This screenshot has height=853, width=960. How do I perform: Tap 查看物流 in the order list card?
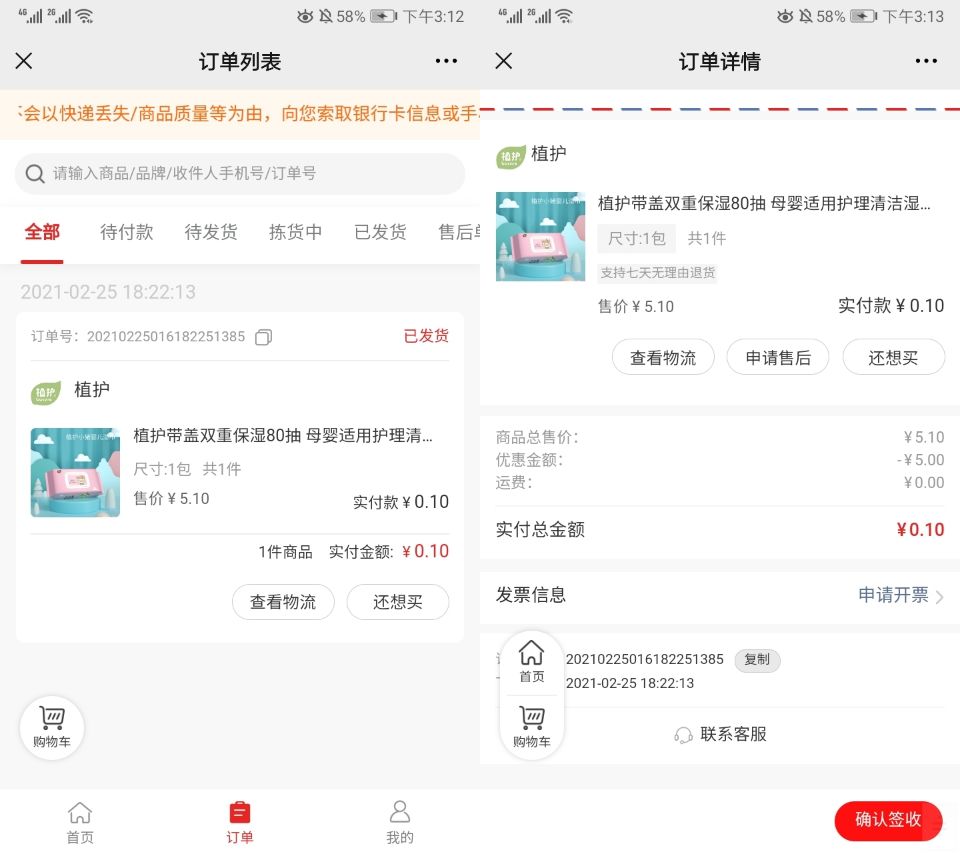pyautogui.click(x=283, y=602)
